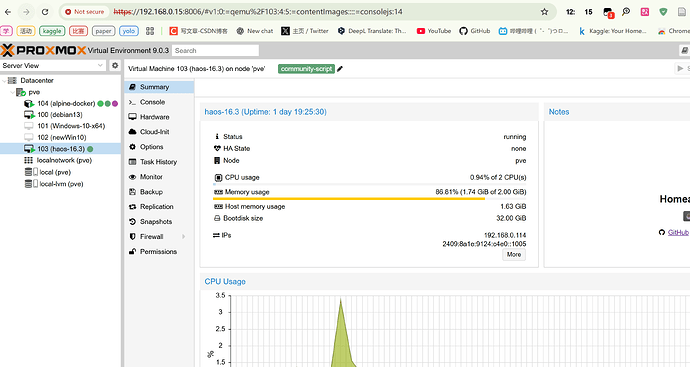Open the Snapshots tab

tap(159, 222)
